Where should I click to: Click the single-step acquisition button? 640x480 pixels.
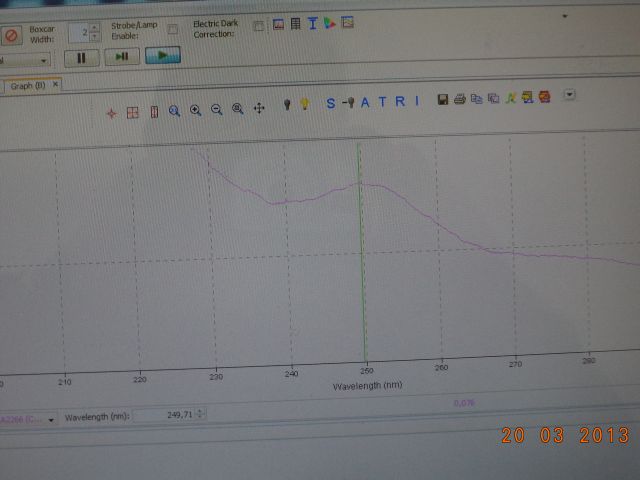pos(122,56)
